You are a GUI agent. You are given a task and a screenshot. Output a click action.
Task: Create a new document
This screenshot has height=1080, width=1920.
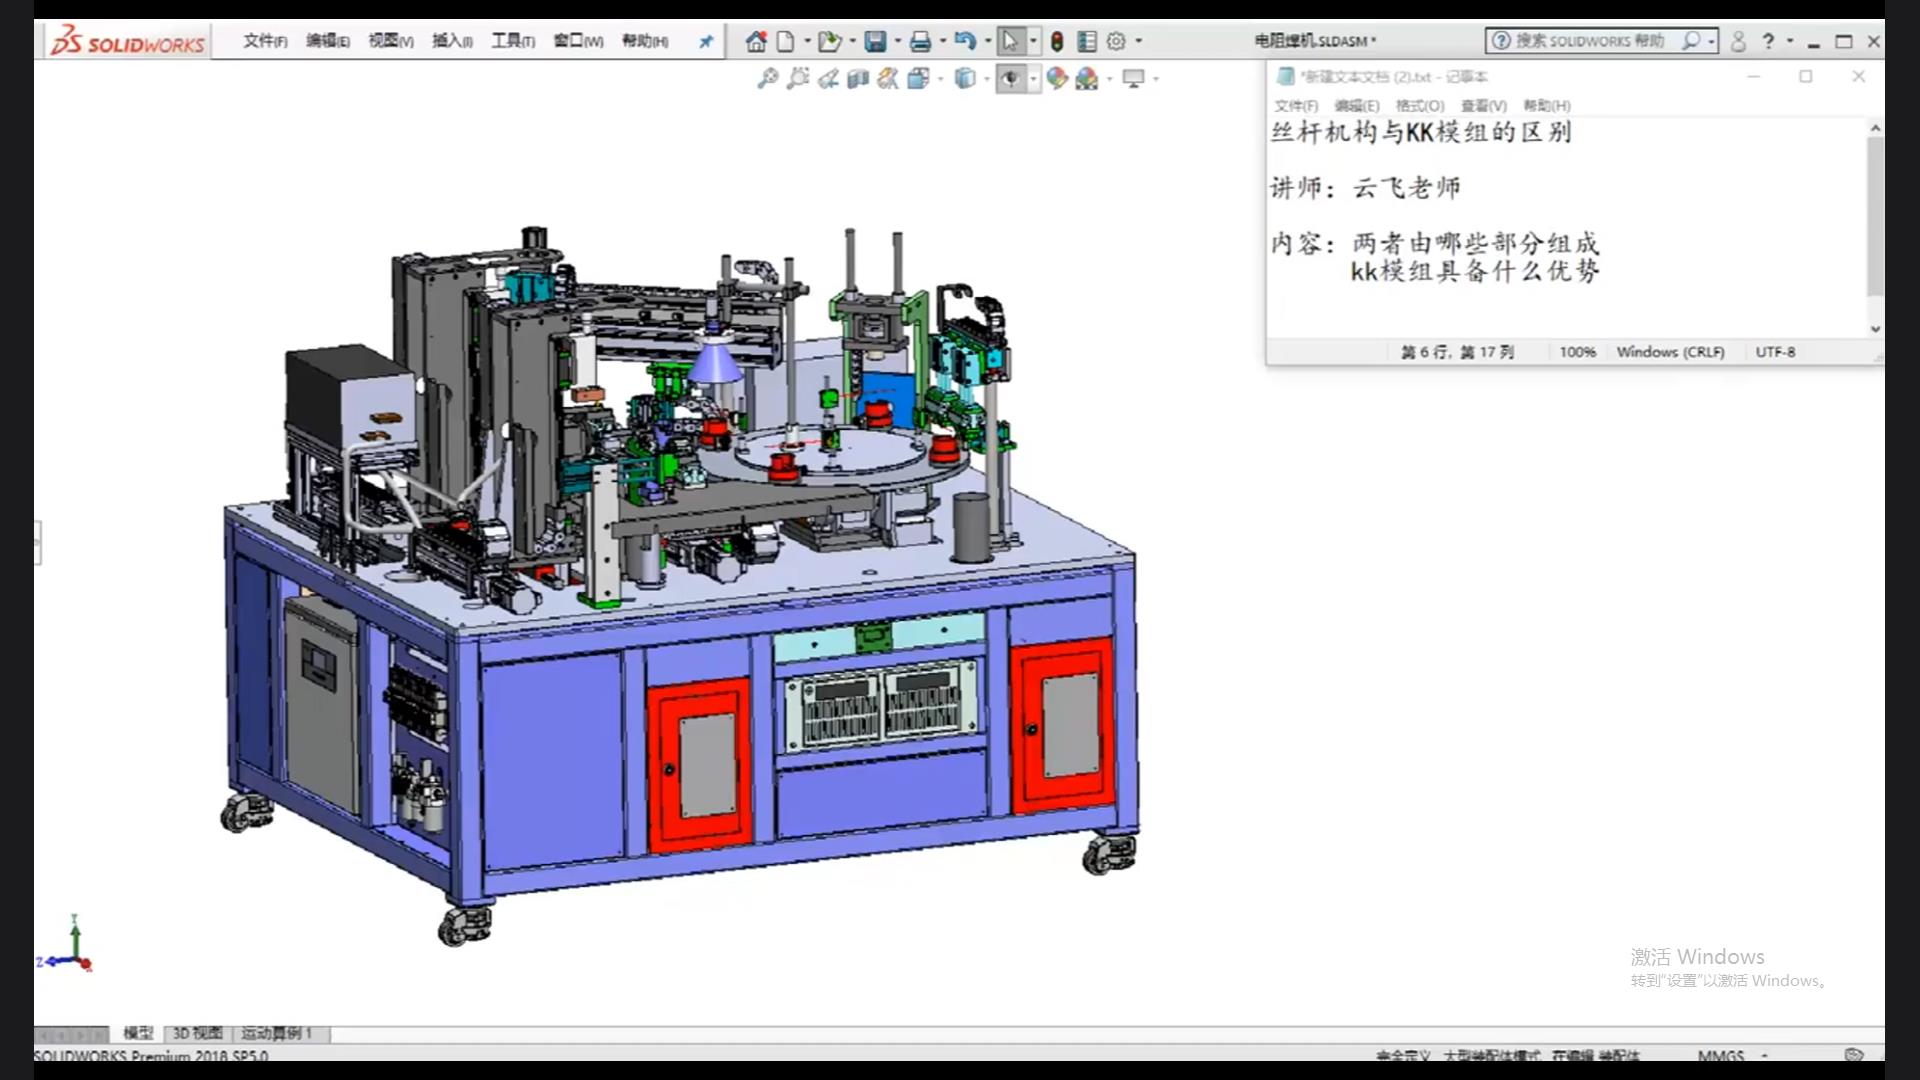(x=786, y=41)
